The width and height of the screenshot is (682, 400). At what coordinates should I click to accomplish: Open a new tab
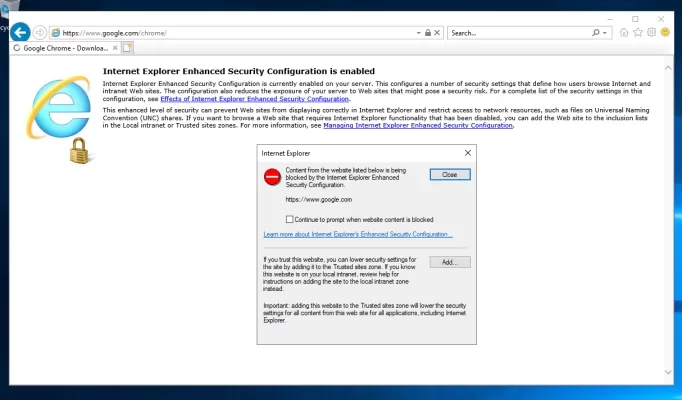tap(128, 47)
